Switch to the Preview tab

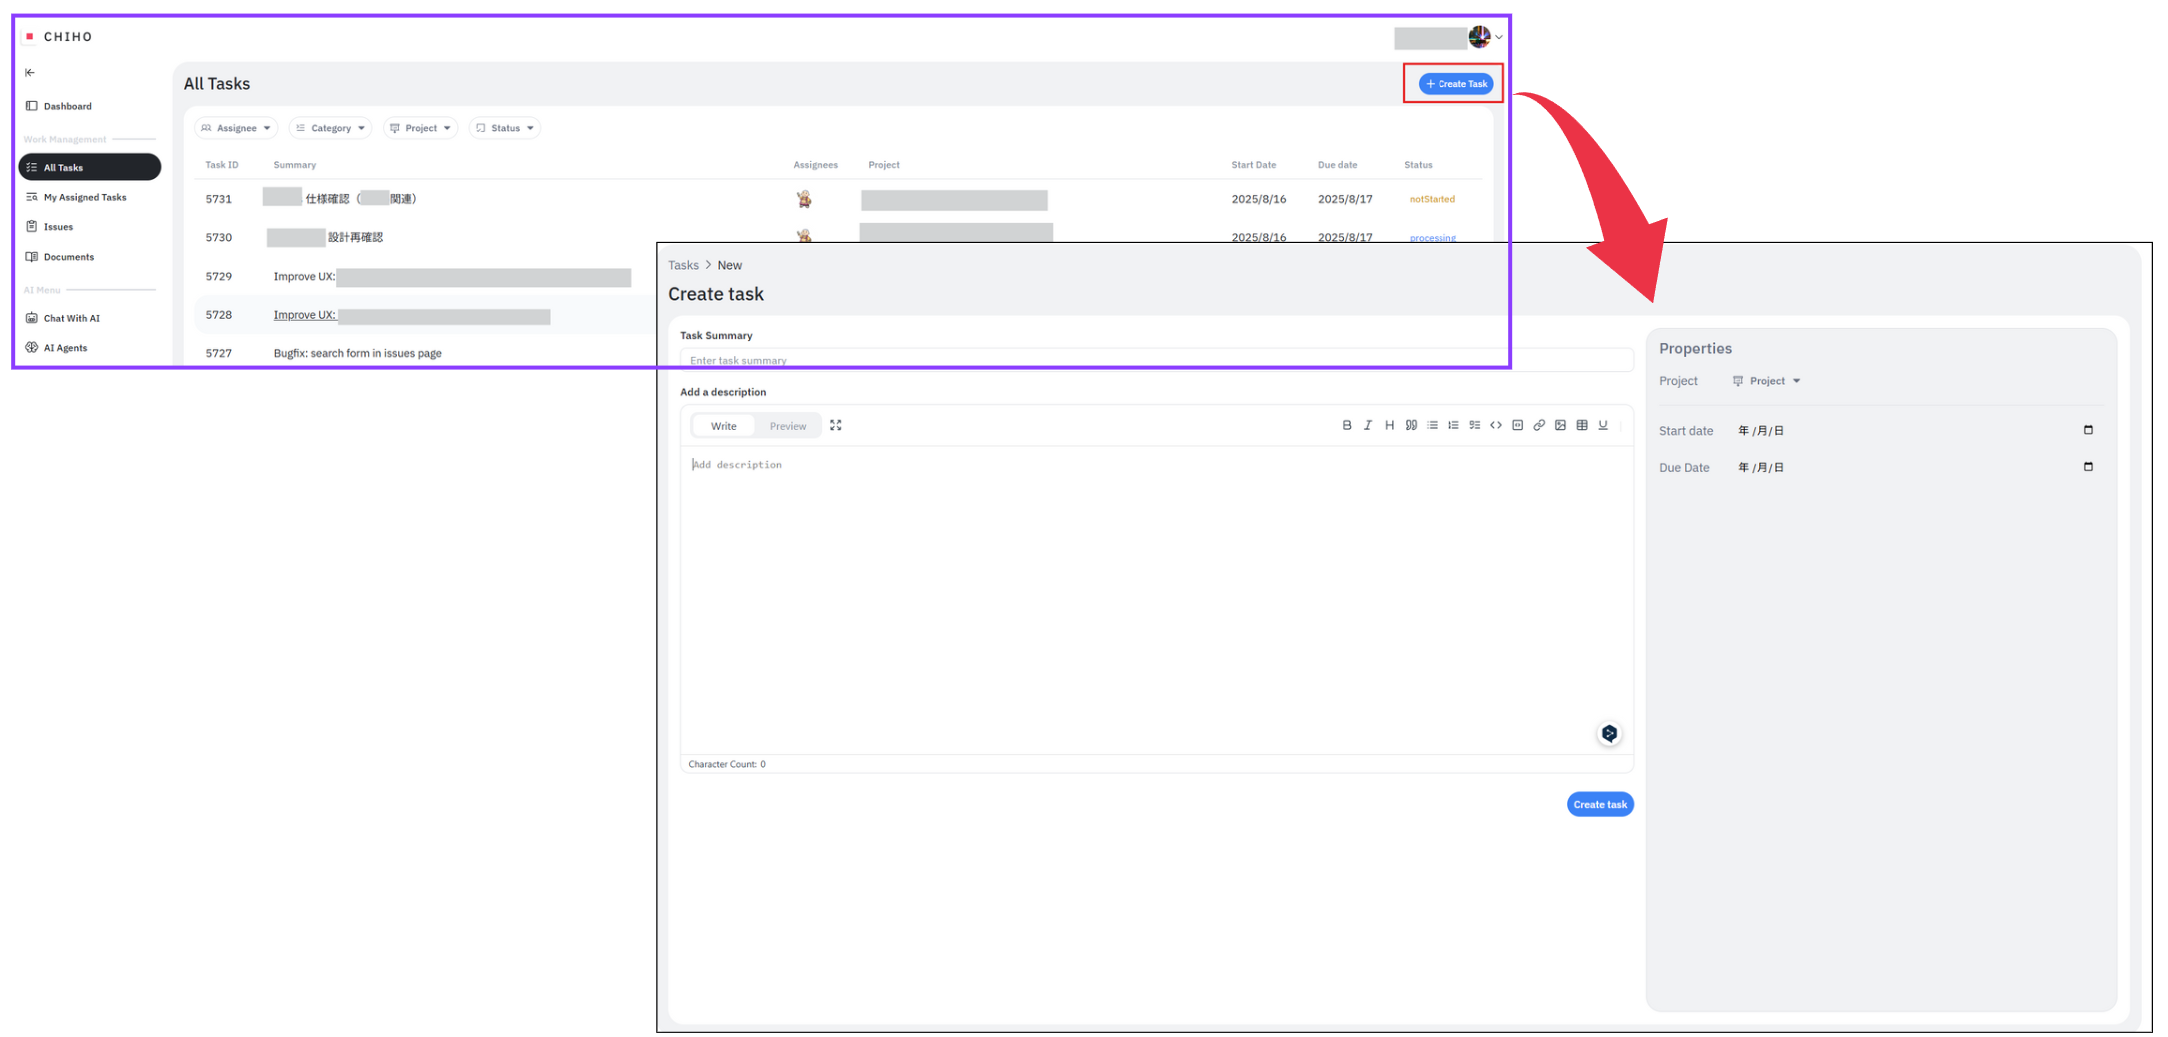tap(787, 426)
